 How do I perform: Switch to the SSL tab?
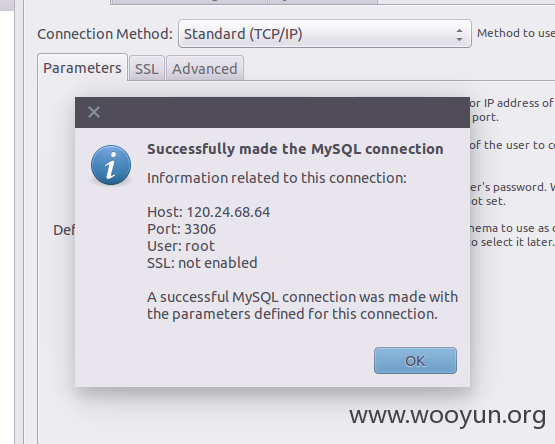click(147, 69)
